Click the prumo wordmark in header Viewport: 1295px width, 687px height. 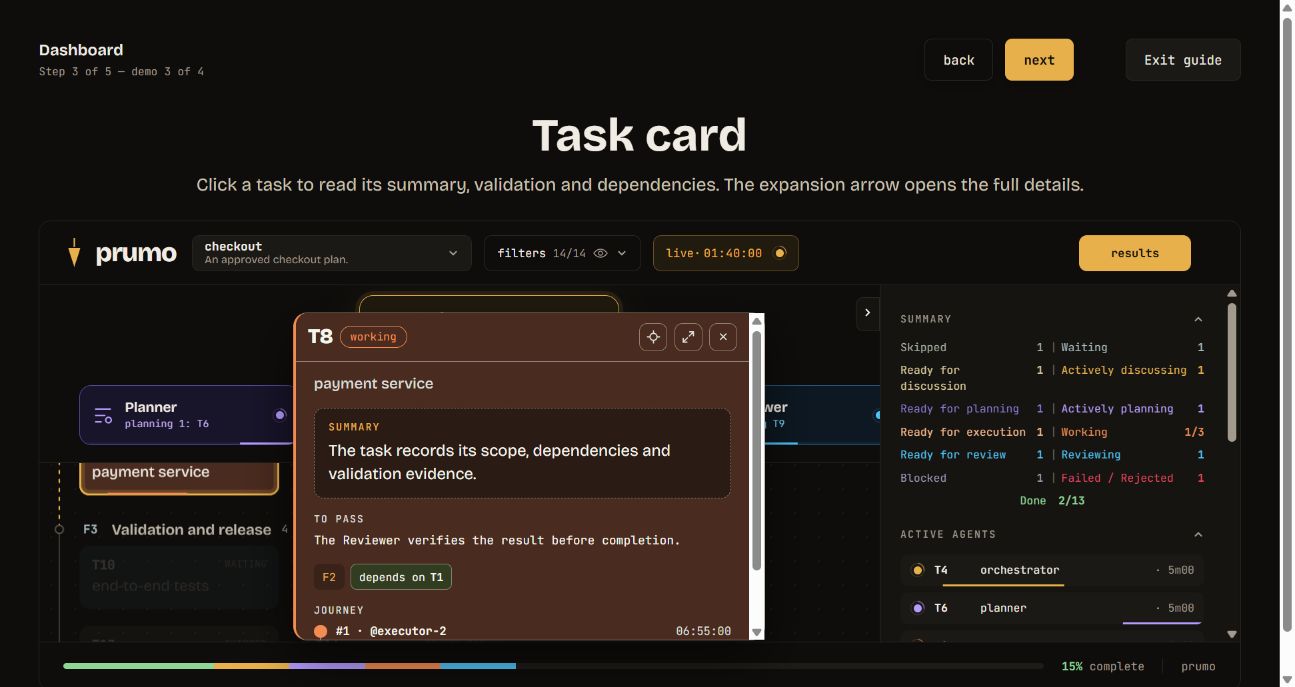tap(136, 253)
